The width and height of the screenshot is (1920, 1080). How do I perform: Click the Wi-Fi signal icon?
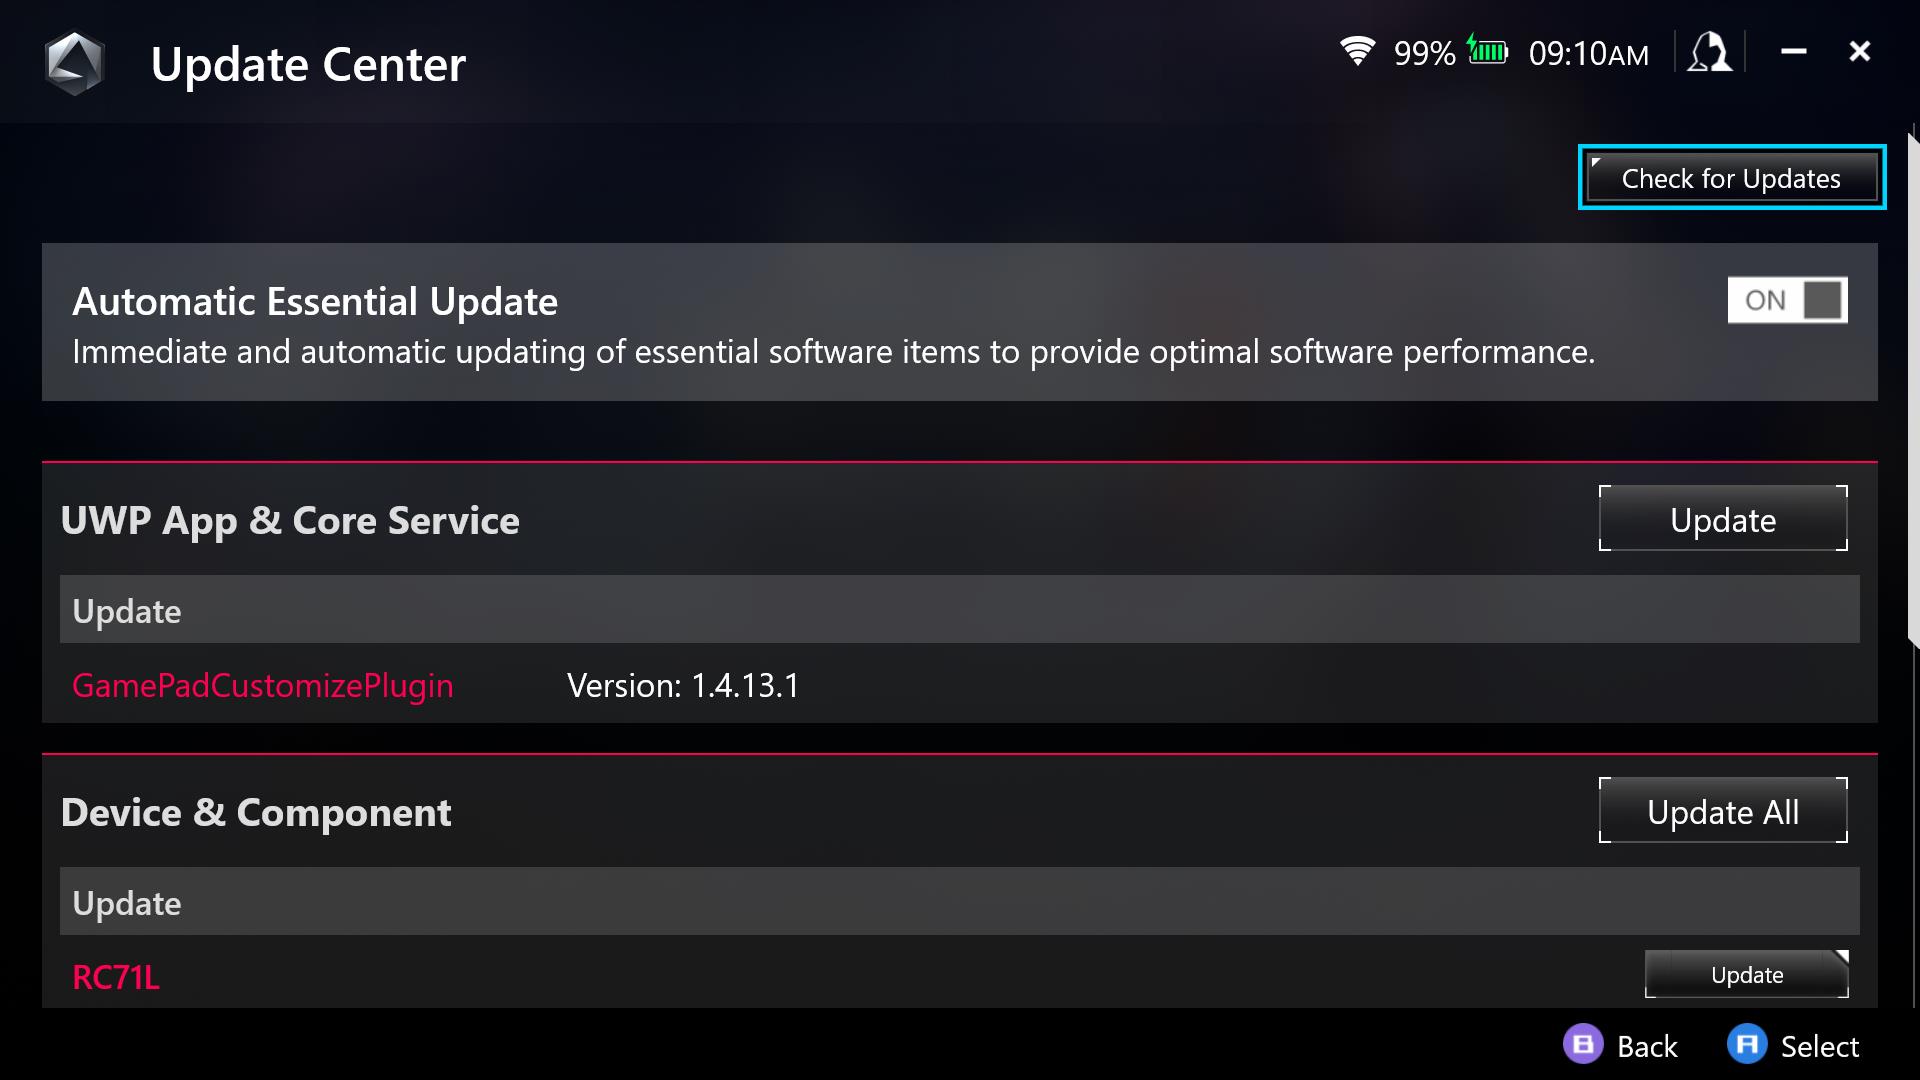click(x=1358, y=53)
